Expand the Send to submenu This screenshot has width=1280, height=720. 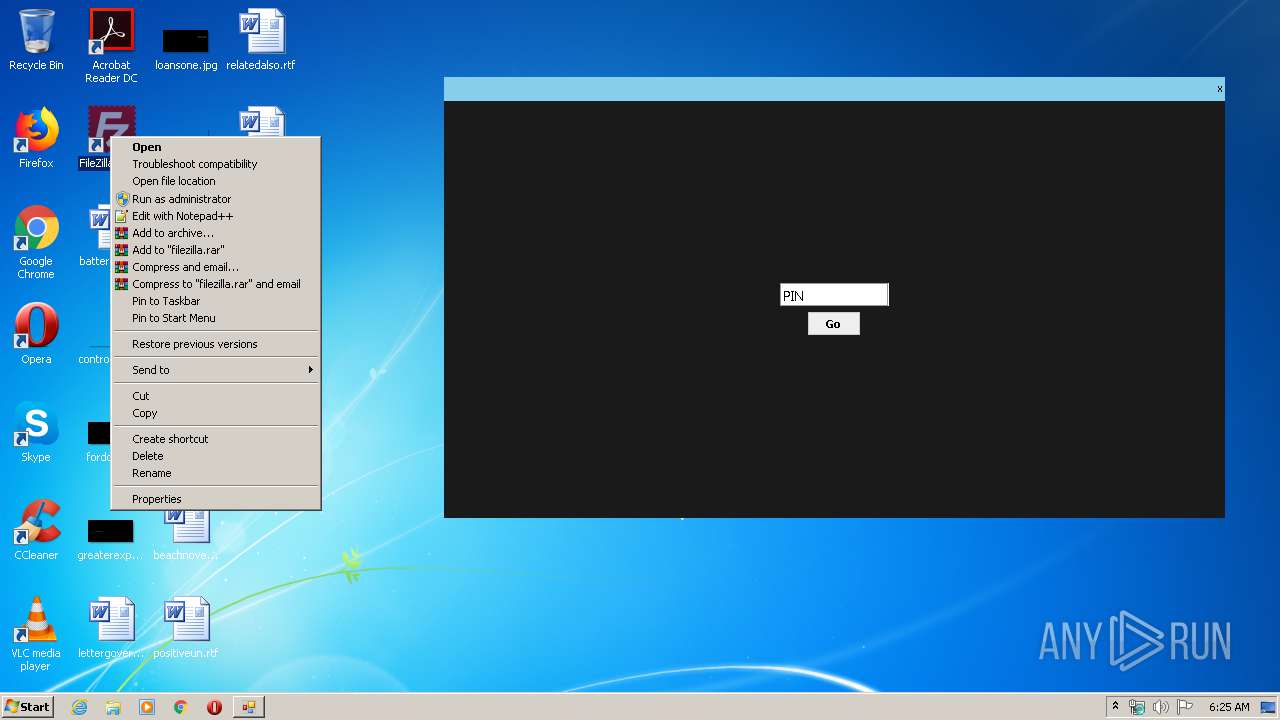(216, 370)
